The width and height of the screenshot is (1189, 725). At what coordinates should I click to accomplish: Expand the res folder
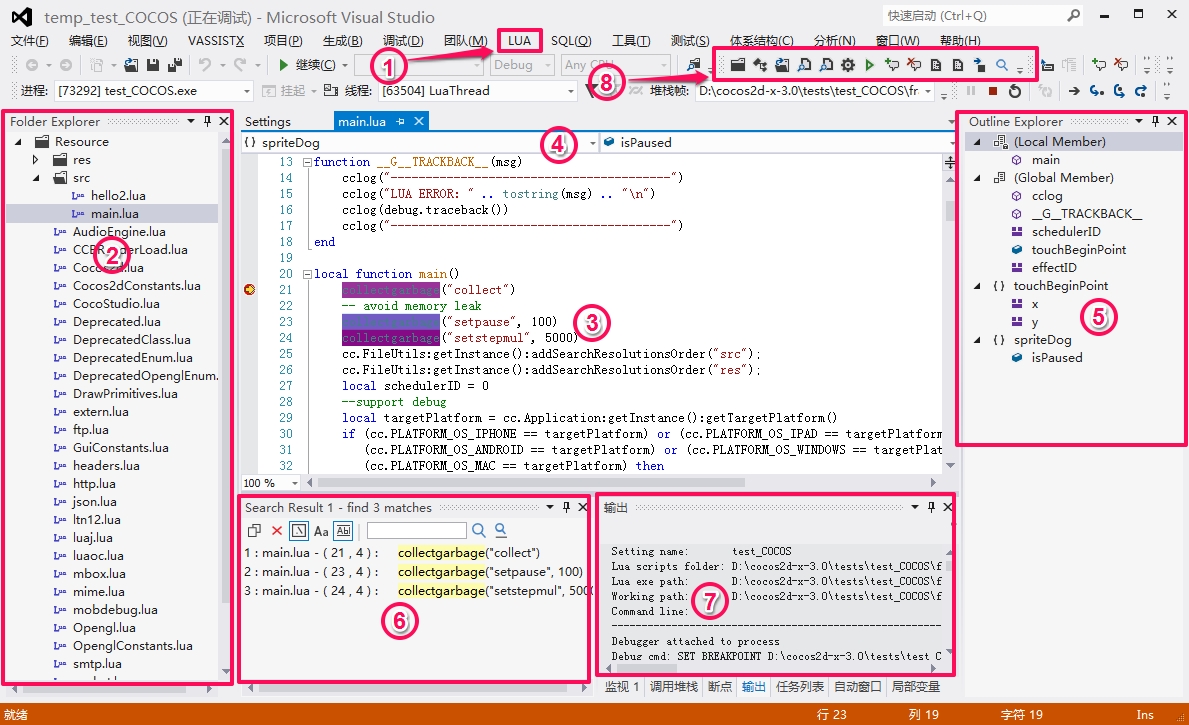point(35,160)
